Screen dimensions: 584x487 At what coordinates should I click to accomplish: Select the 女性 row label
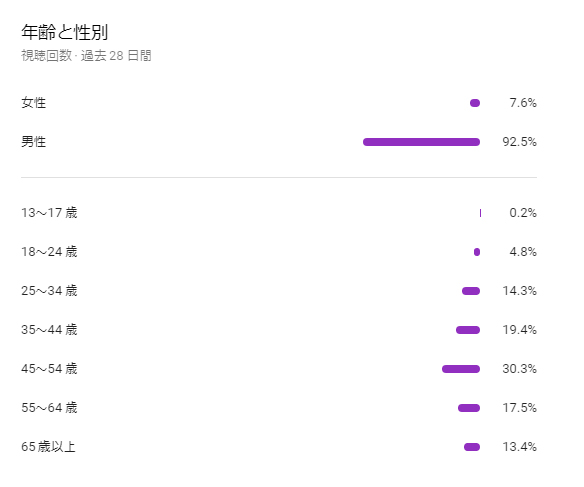(x=34, y=103)
